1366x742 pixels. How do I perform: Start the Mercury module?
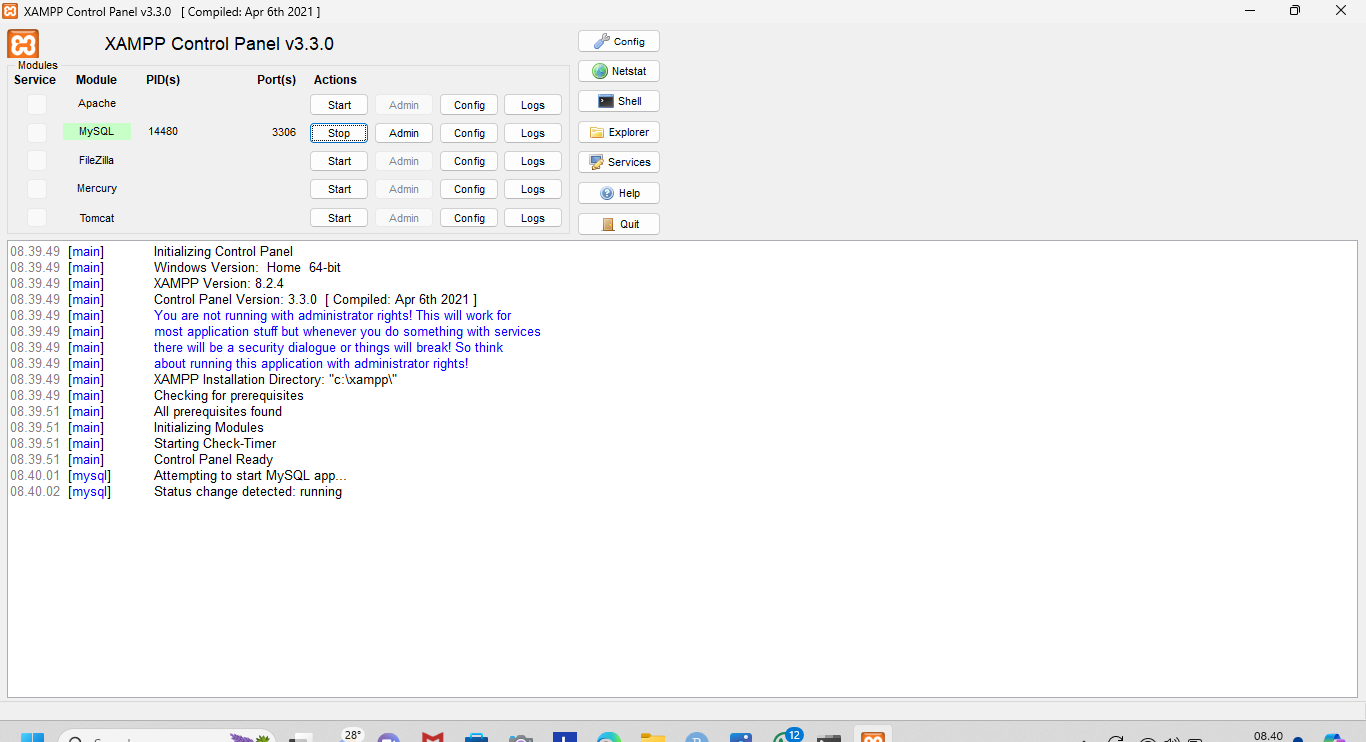pos(339,189)
